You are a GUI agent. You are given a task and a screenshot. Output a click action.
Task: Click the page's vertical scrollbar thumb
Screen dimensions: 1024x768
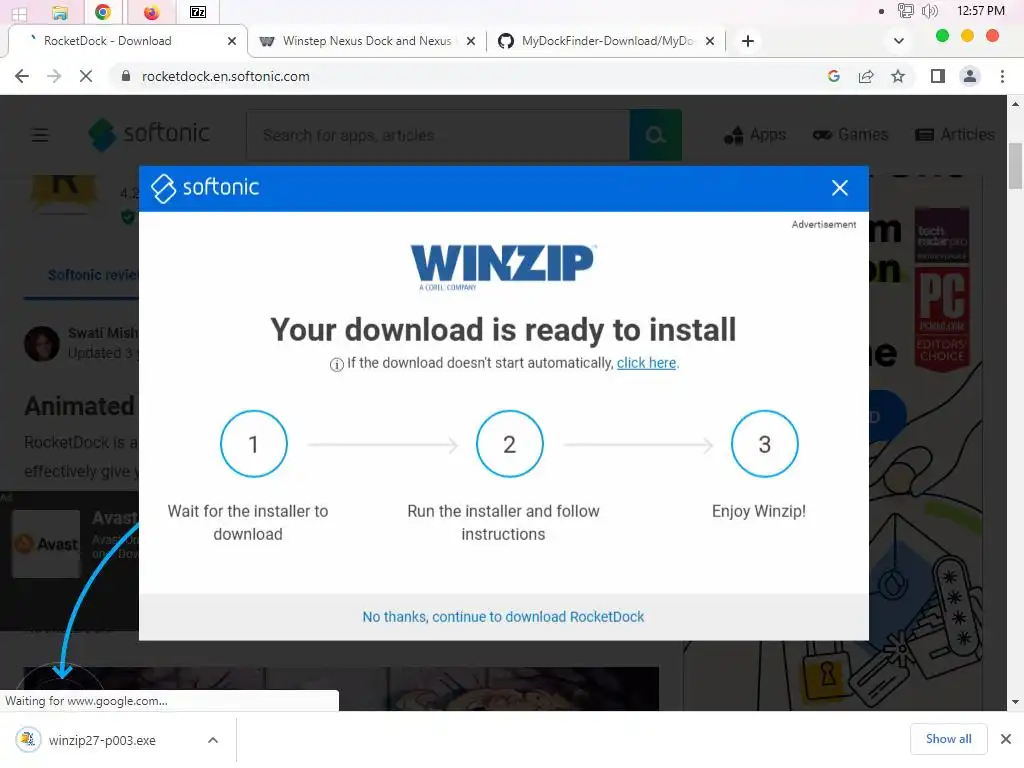point(1015,165)
